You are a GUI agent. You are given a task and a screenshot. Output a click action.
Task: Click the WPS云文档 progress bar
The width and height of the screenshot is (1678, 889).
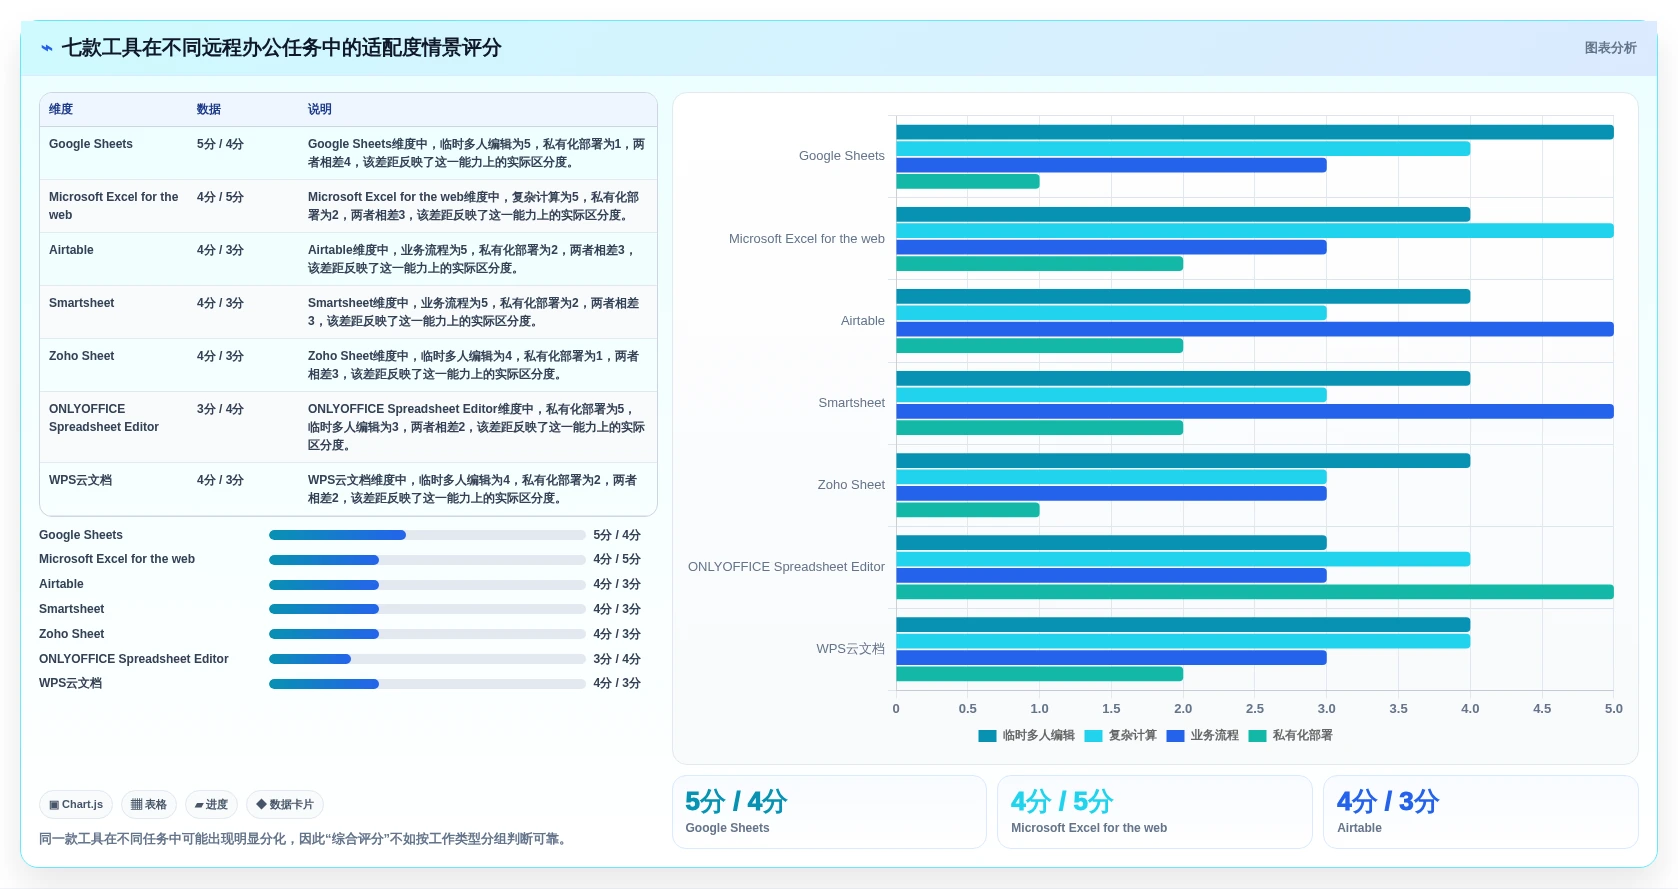(427, 684)
